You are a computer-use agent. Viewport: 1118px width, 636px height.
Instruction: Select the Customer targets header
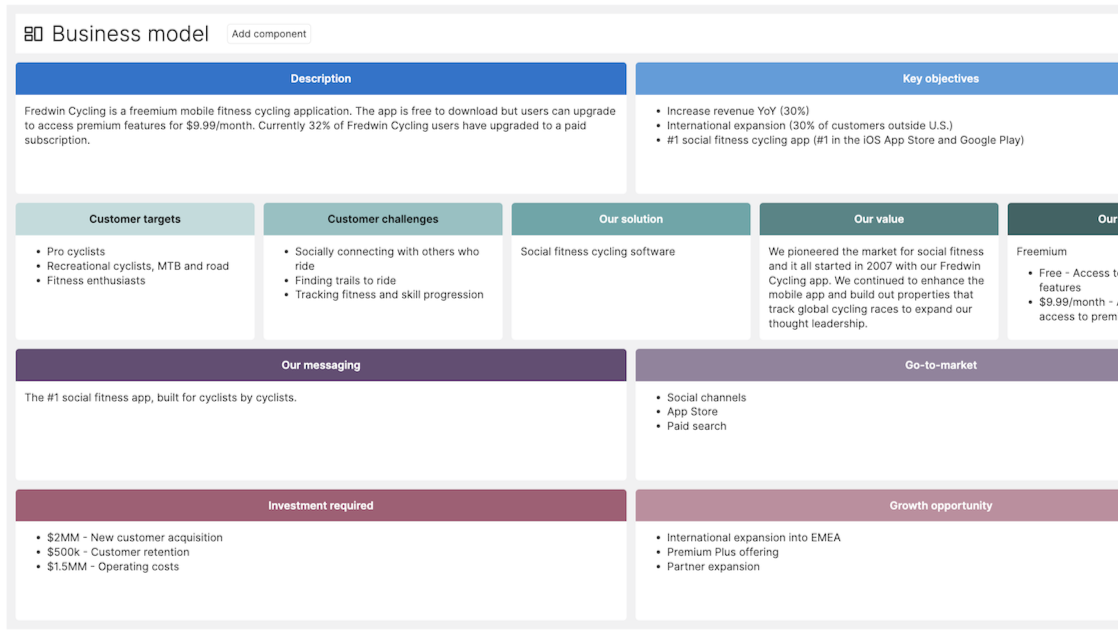(x=135, y=219)
